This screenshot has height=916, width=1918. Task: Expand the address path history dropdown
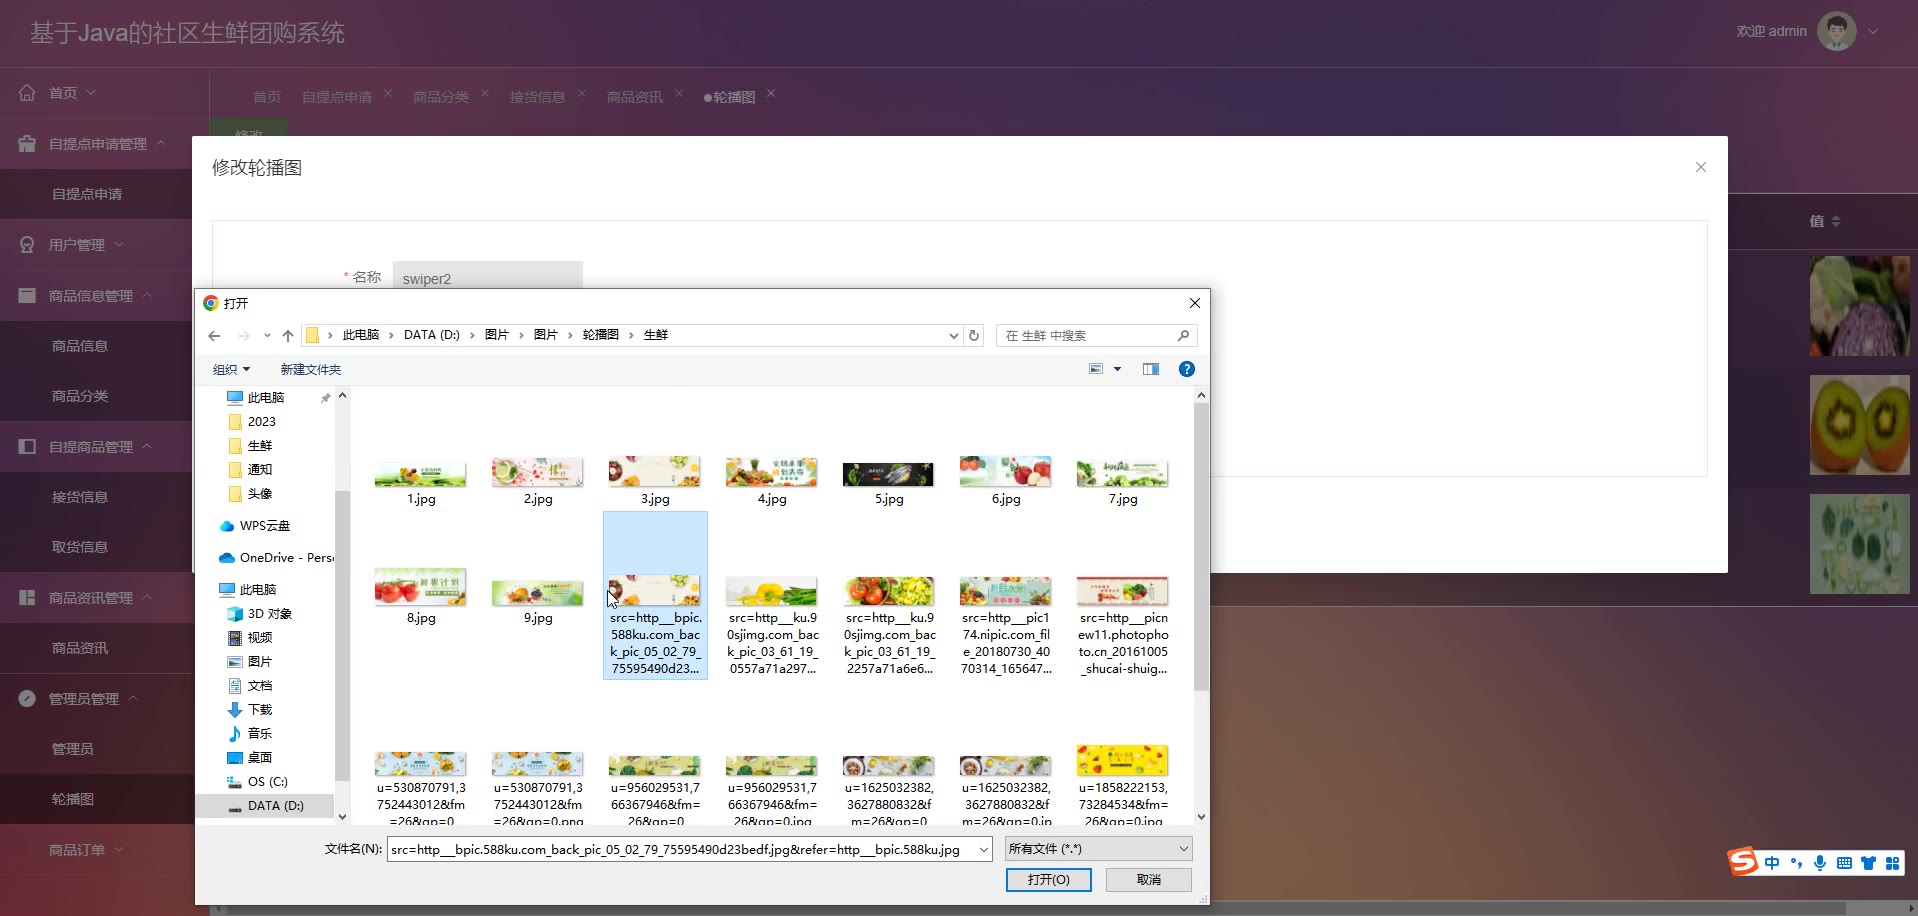pos(953,335)
